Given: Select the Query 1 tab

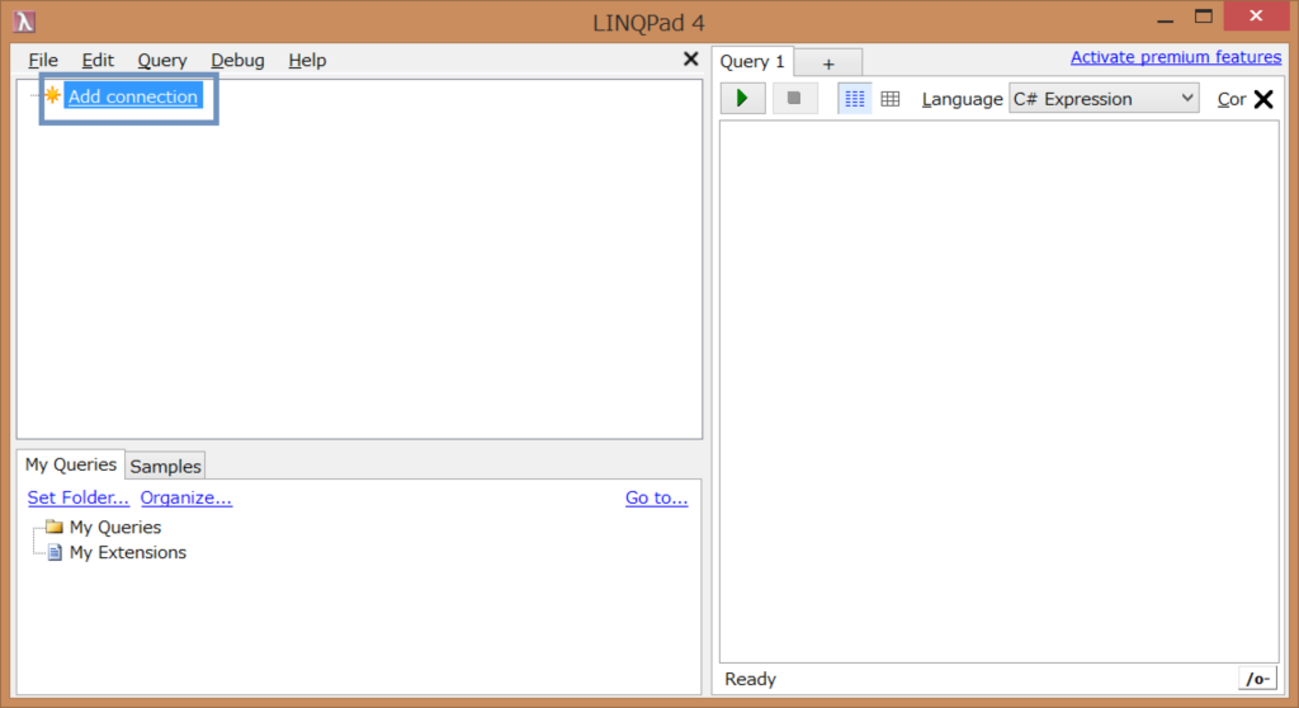Looking at the screenshot, I should [x=753, y=61].
